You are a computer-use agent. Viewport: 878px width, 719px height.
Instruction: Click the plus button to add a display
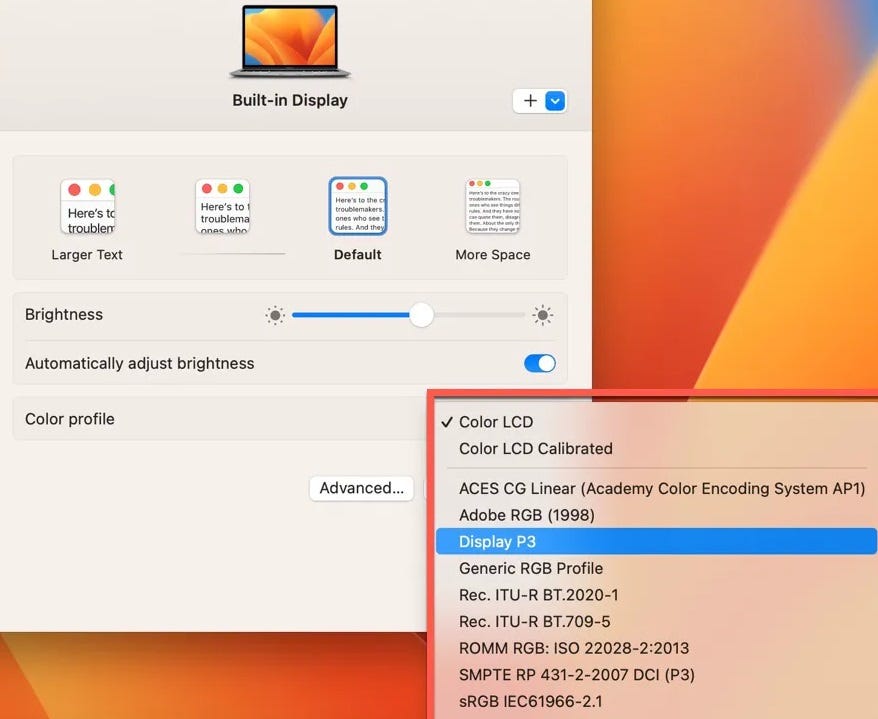[x=528, y=100]
